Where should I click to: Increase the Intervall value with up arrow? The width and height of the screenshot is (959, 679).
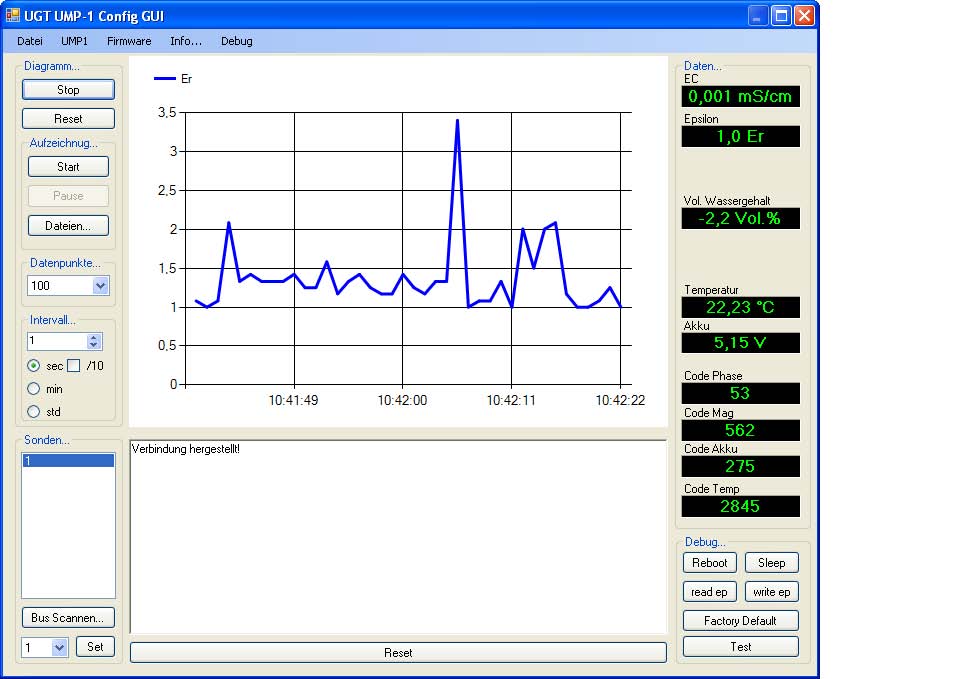pos(94,337)
